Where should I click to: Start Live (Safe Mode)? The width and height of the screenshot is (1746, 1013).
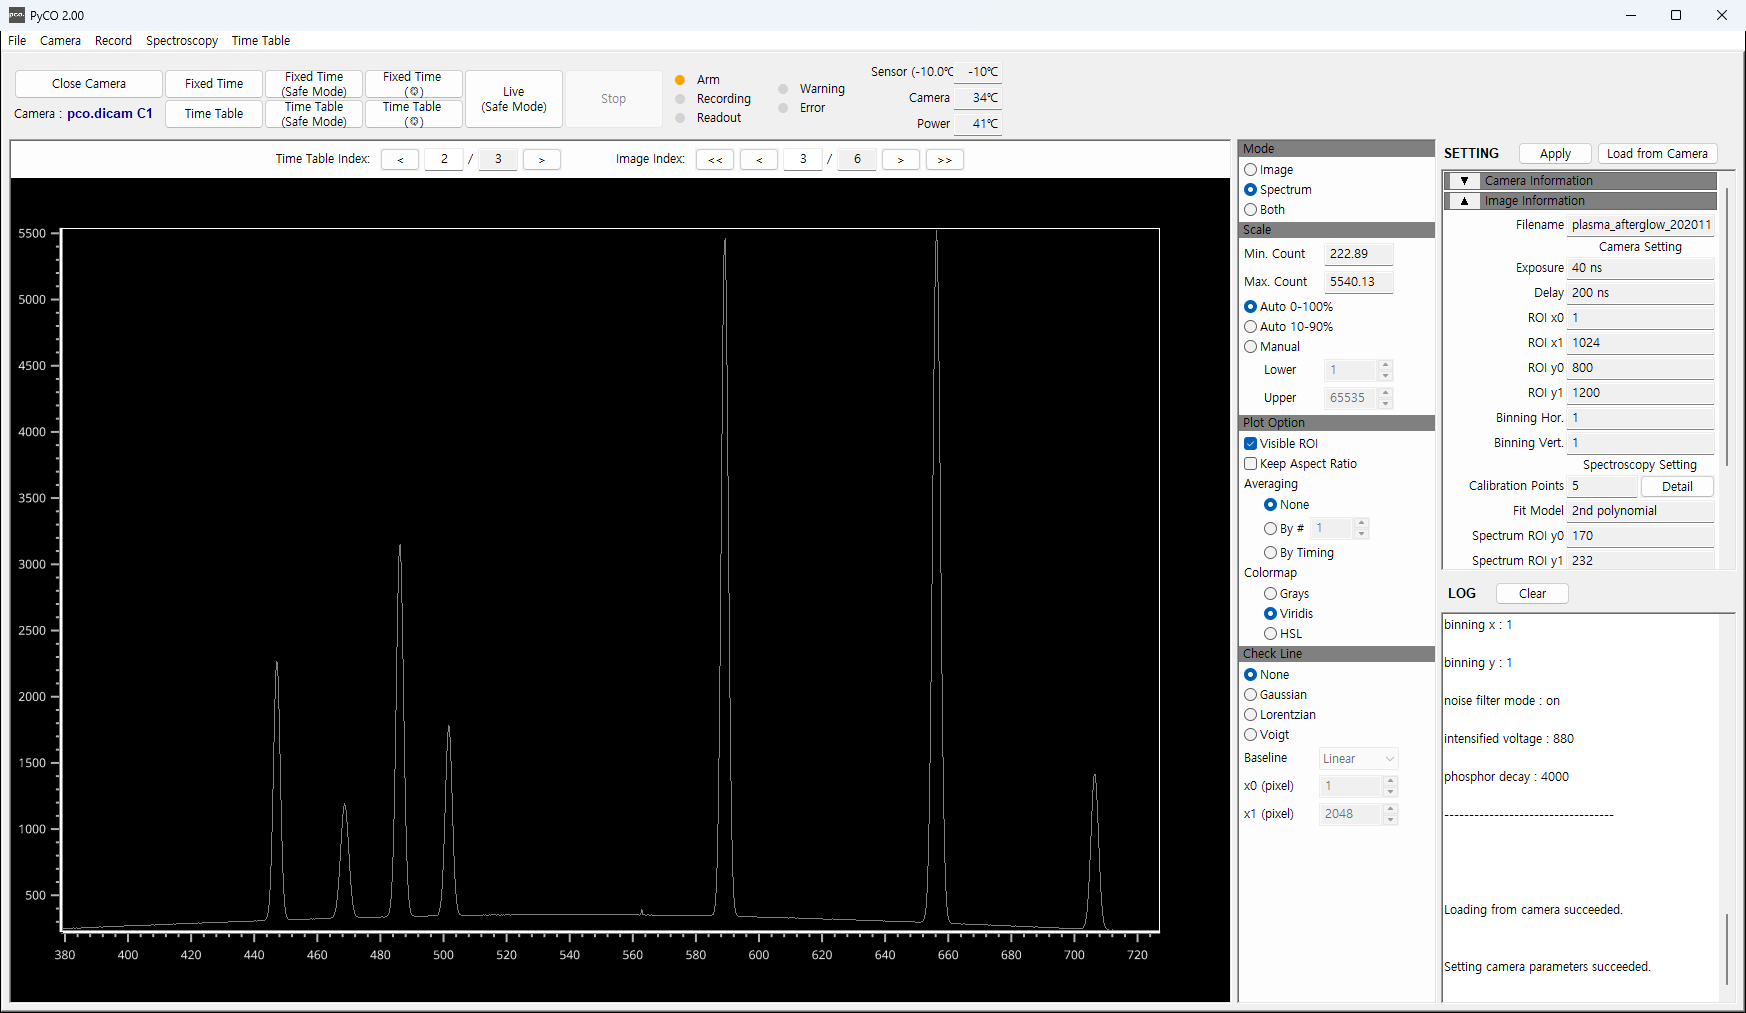pos(514,99)
